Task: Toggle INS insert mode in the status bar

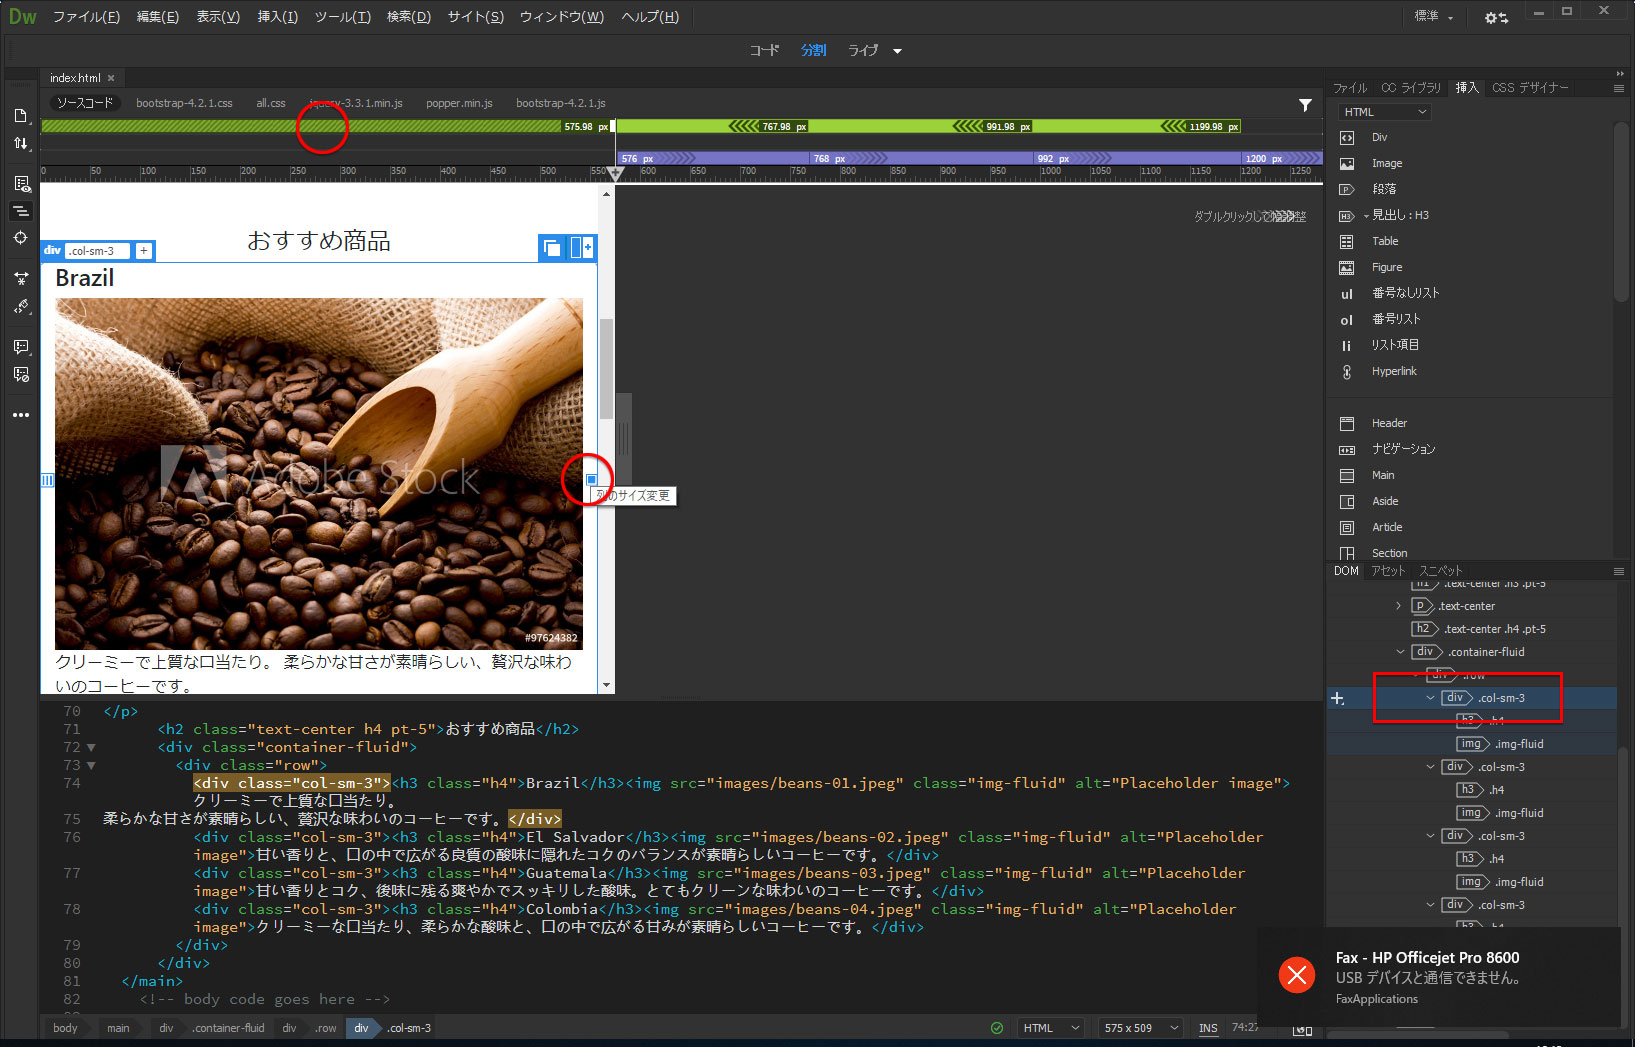Action: coord(1208,1028)
